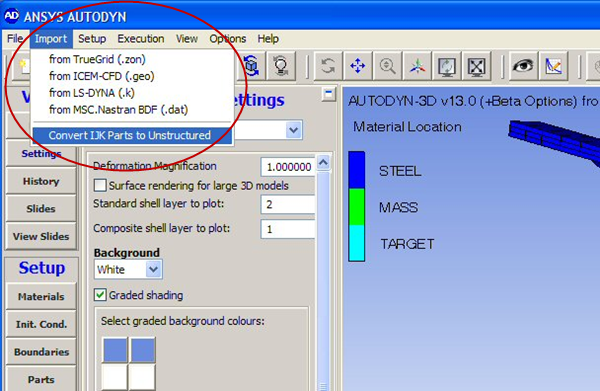Expand the combo box above Deformation Magnification
The height and width of the screenshot is (391, 600).
(x=293, y=130)
